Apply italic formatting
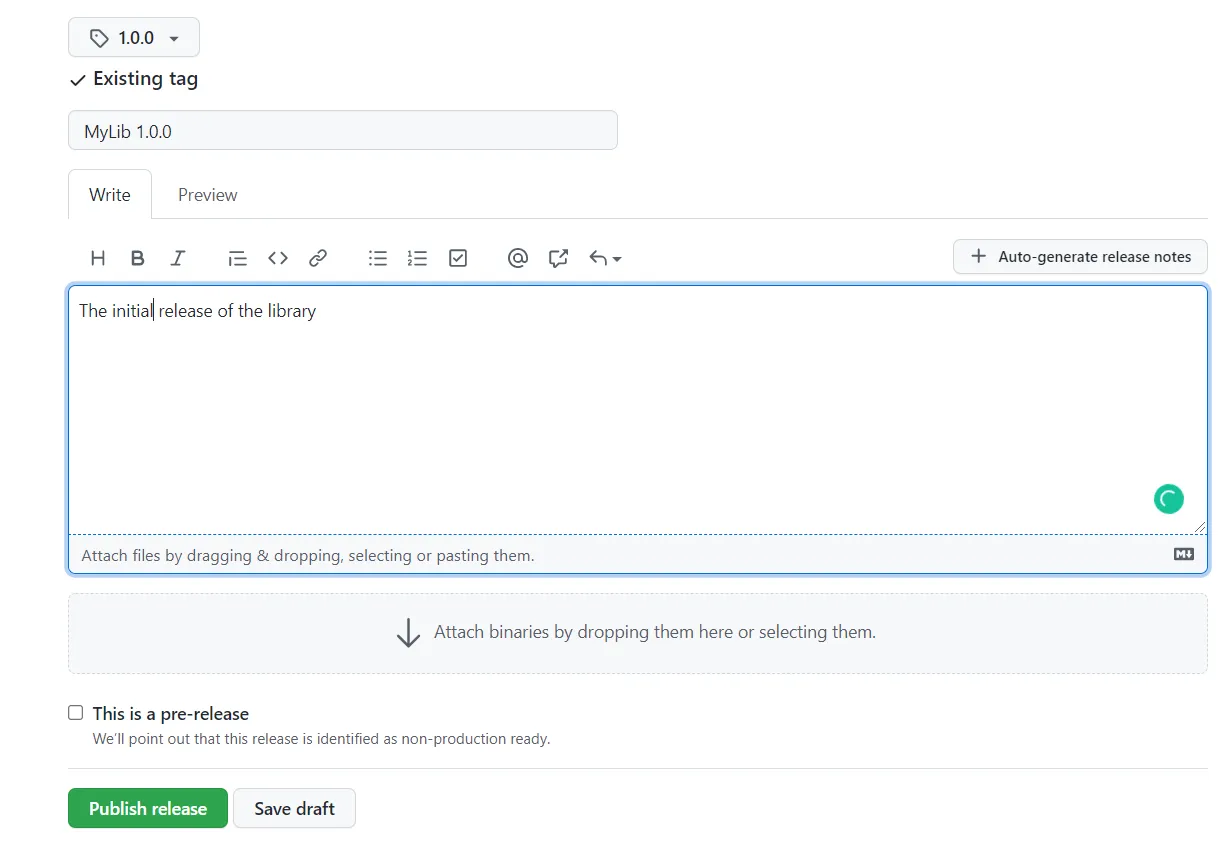The width and height of the screenshot is (1228, 842). click(x=178, y=258)
